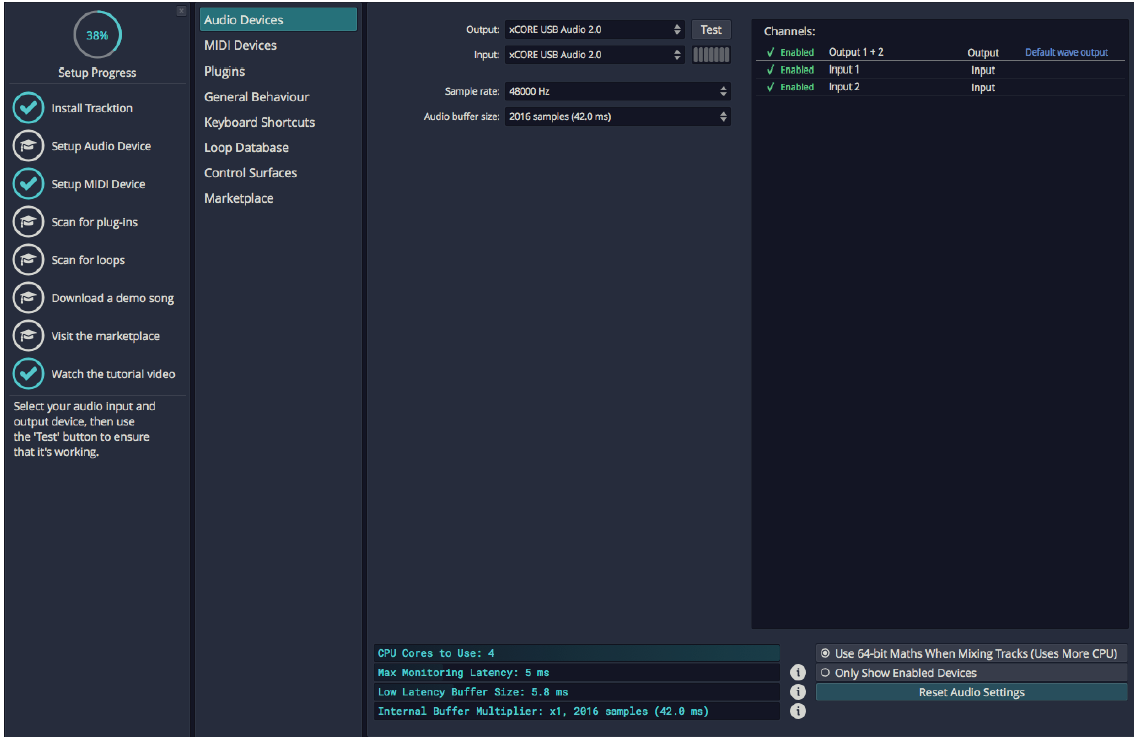Click the Scan for loops graduation cap icon
This screenshot has width=1139, height=740.
[x=28, y=260]
